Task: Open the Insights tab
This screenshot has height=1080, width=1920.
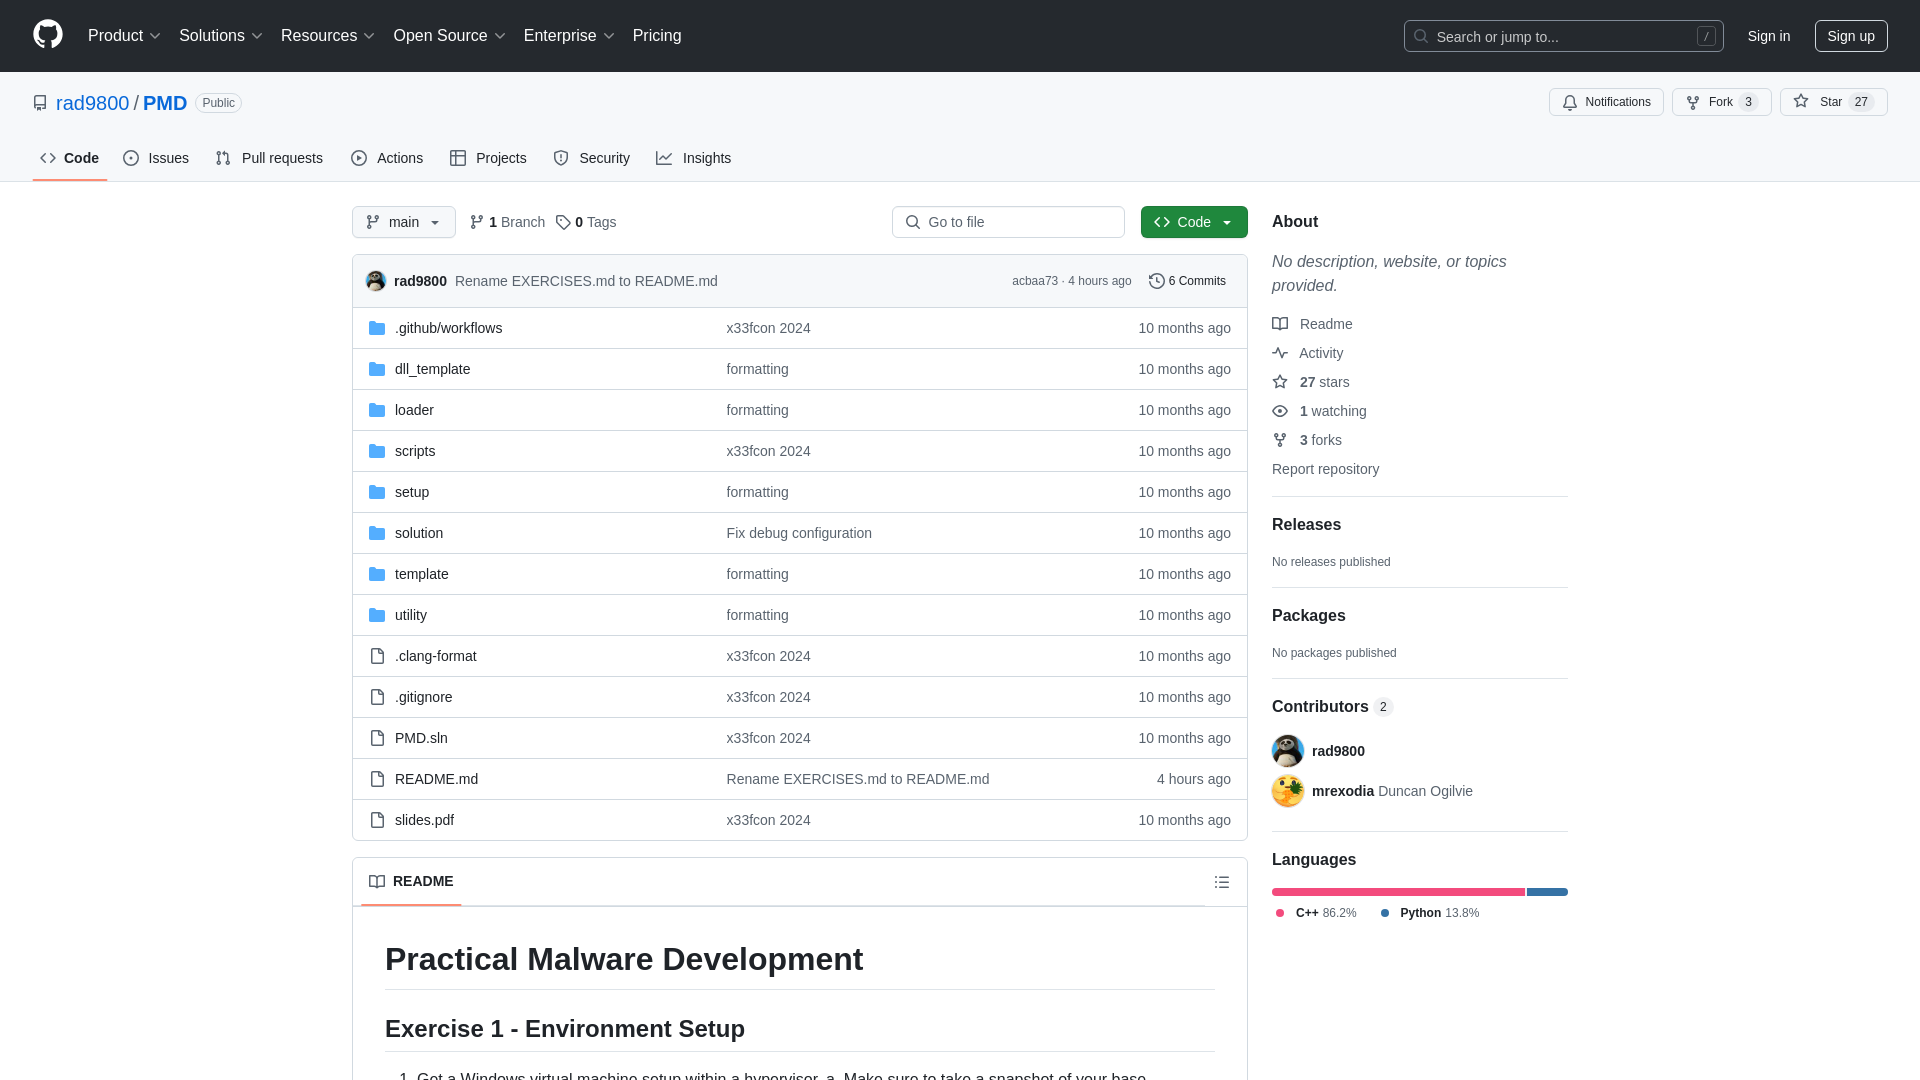Action: coord(694,158)
